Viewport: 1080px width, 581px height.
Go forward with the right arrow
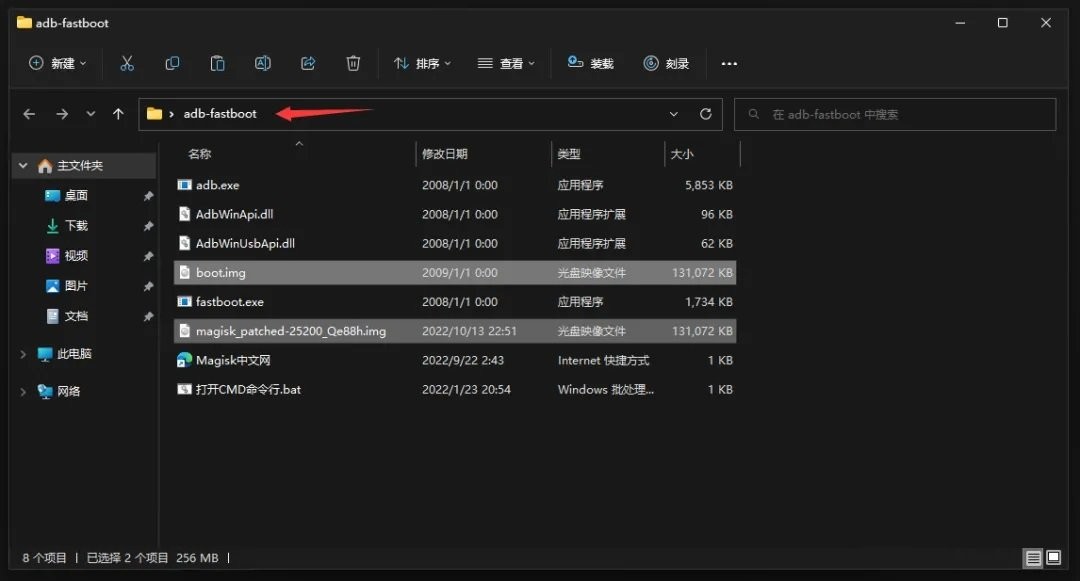pos(62,114)
